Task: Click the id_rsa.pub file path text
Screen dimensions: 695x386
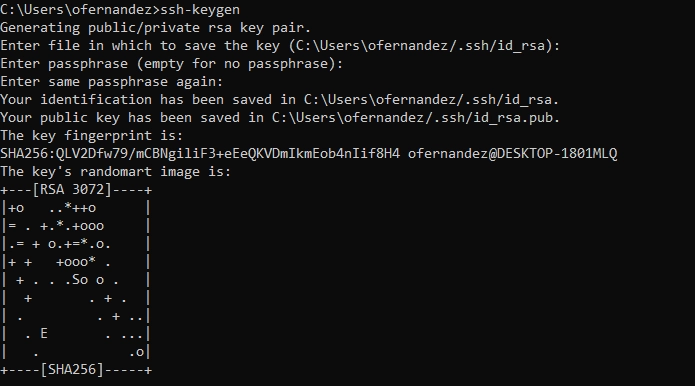Action: (416, 118)
